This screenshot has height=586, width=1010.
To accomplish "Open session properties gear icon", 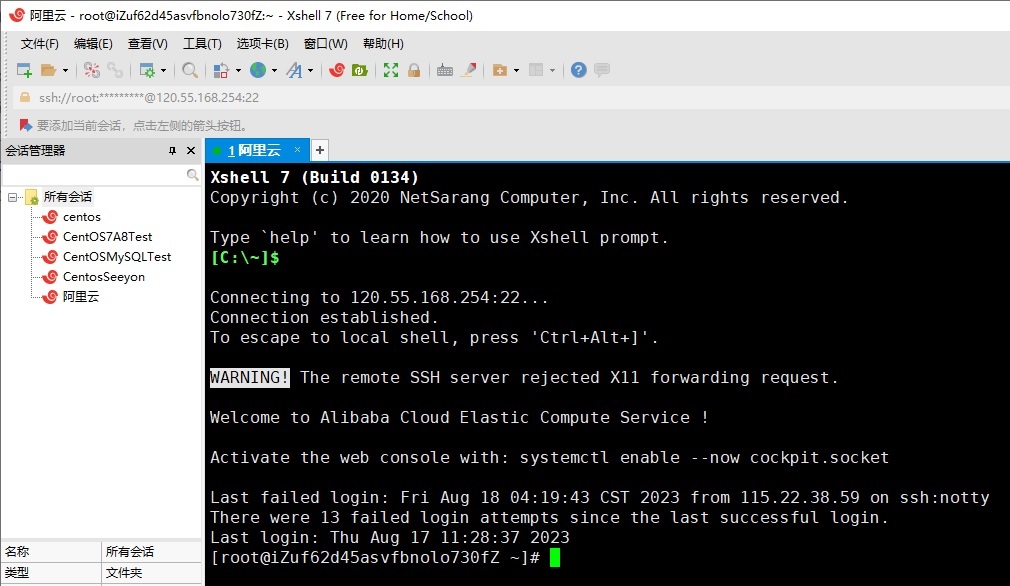I will [x=147, y=70].
